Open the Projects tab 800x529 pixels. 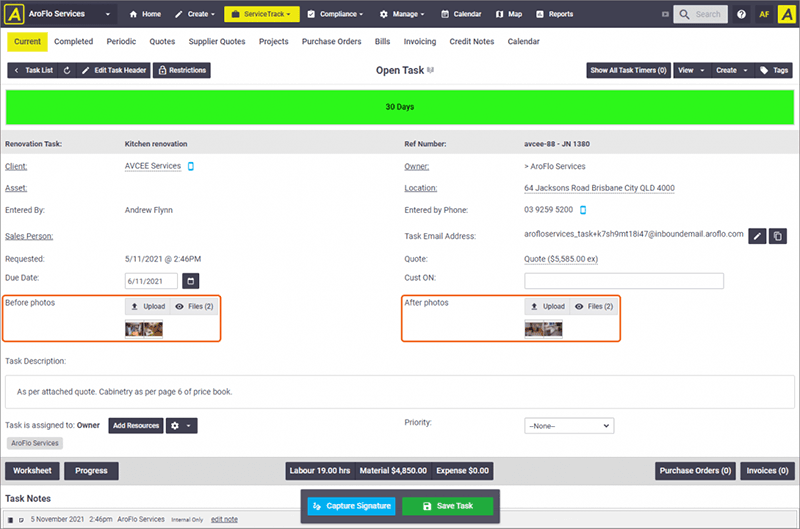[273, 41]
